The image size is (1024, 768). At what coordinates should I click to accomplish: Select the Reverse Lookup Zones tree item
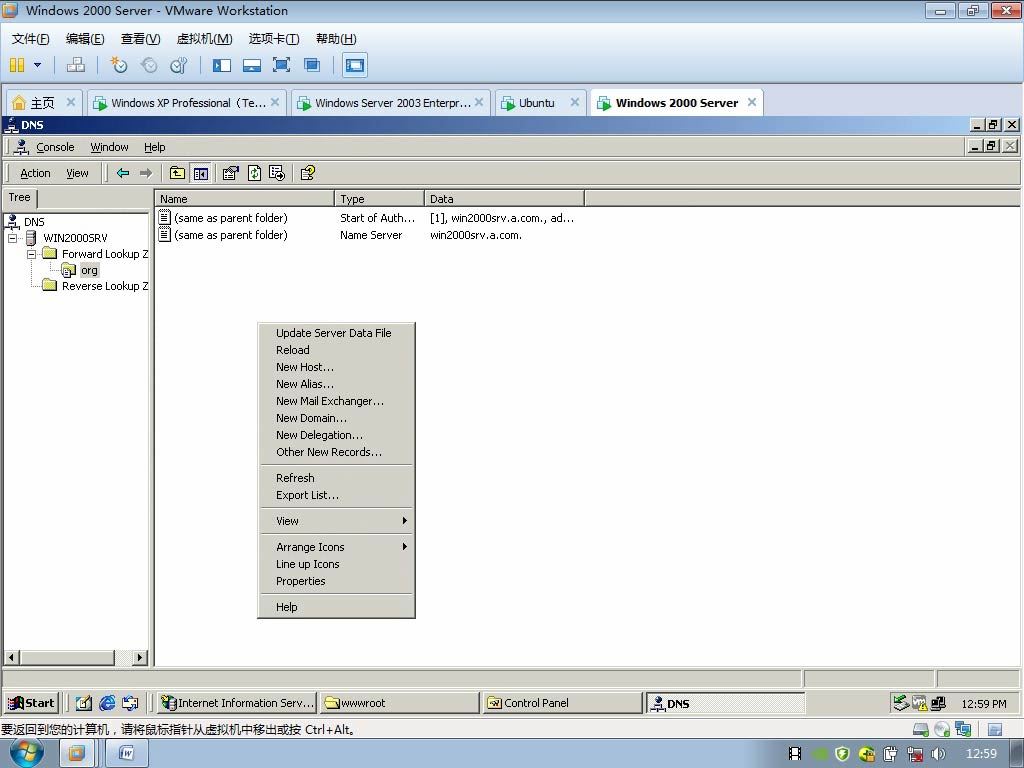(x=104, y=286)
